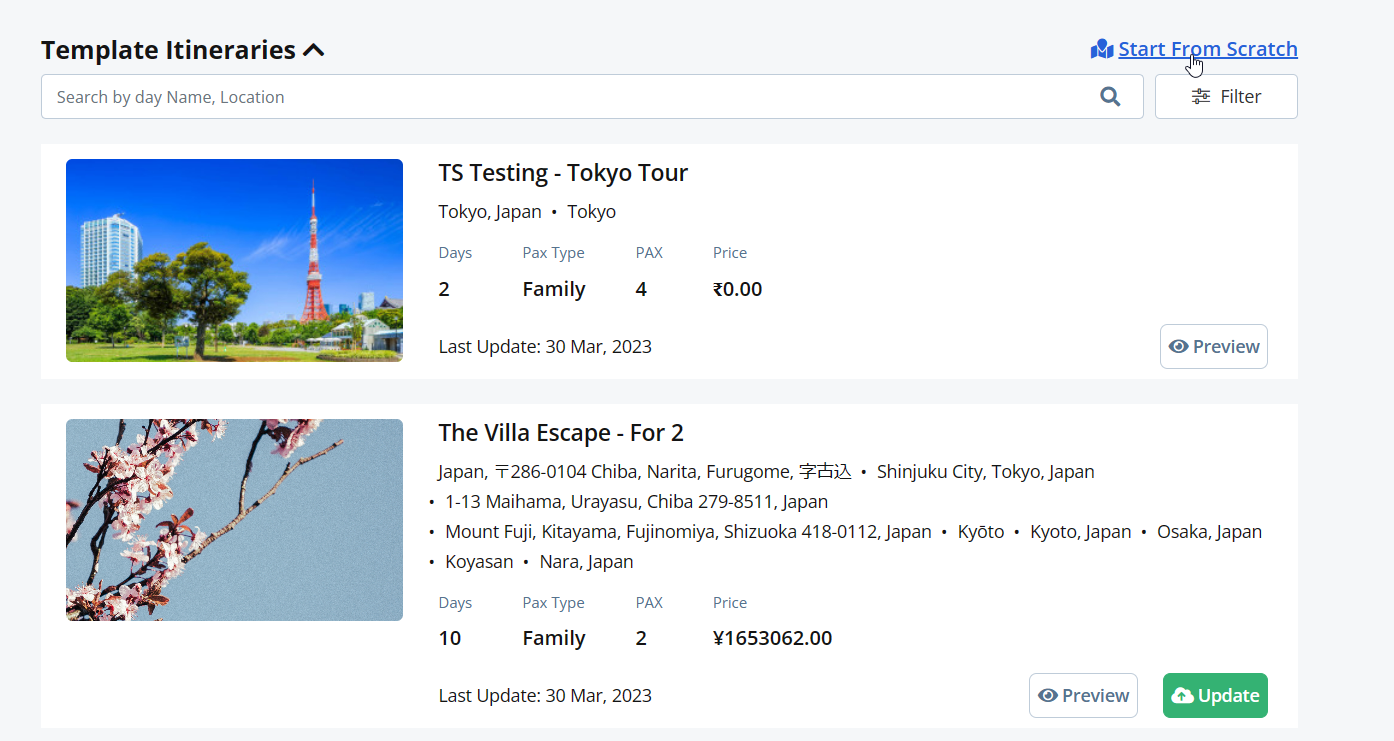1394x741 pixels.
Task: Click the Koyasan location text
Action: point(479,562)
